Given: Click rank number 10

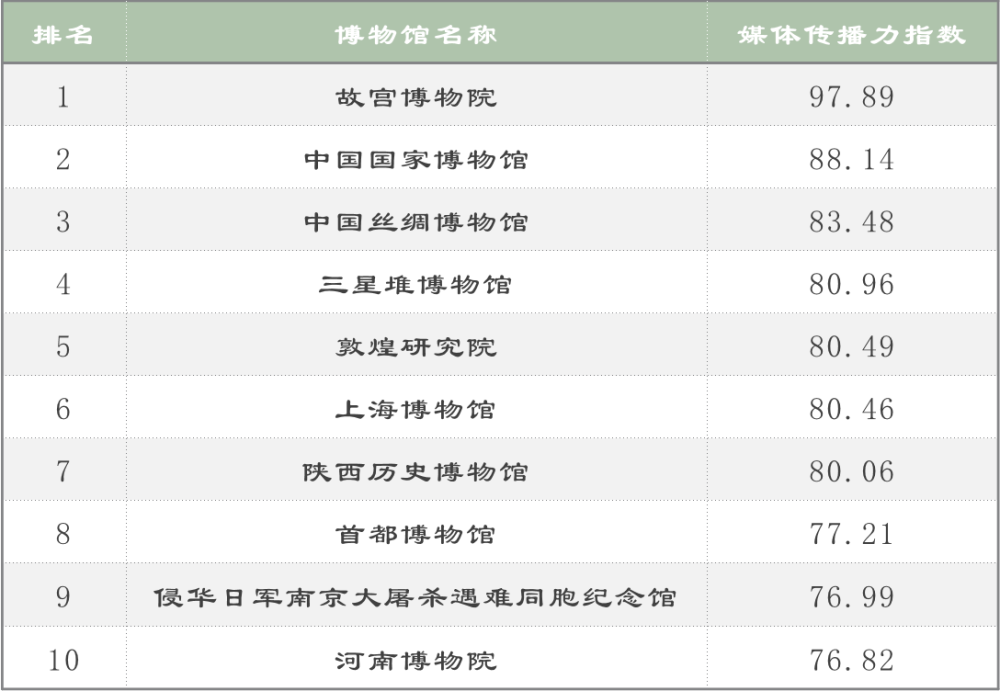Looking at the screenshot, I should pyautogui.click(x=63, y=660).
